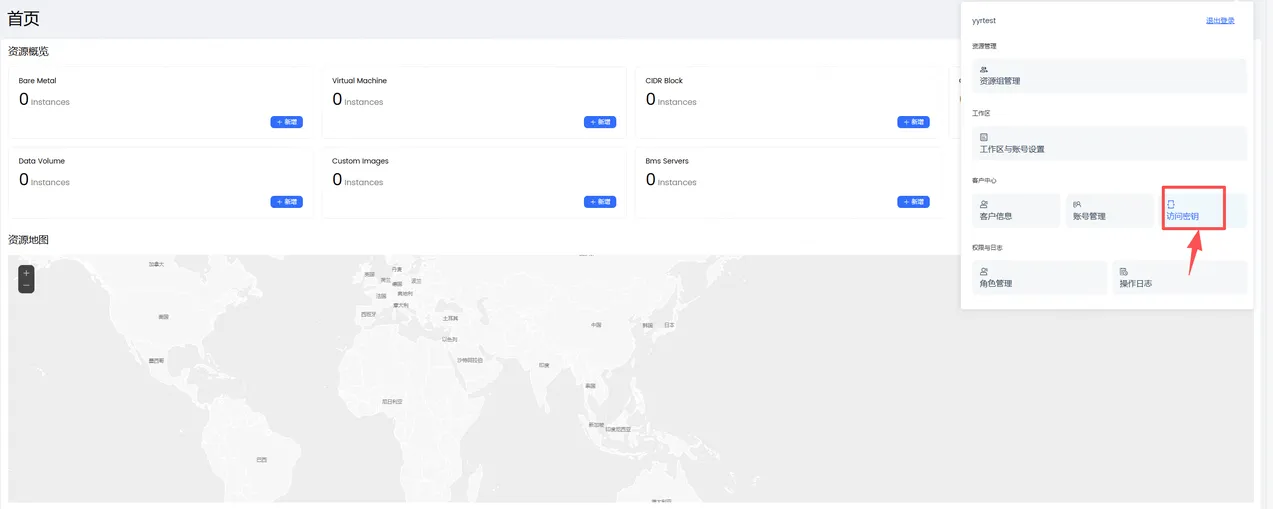Click the 资源组管理 people icon

(984, 69)
